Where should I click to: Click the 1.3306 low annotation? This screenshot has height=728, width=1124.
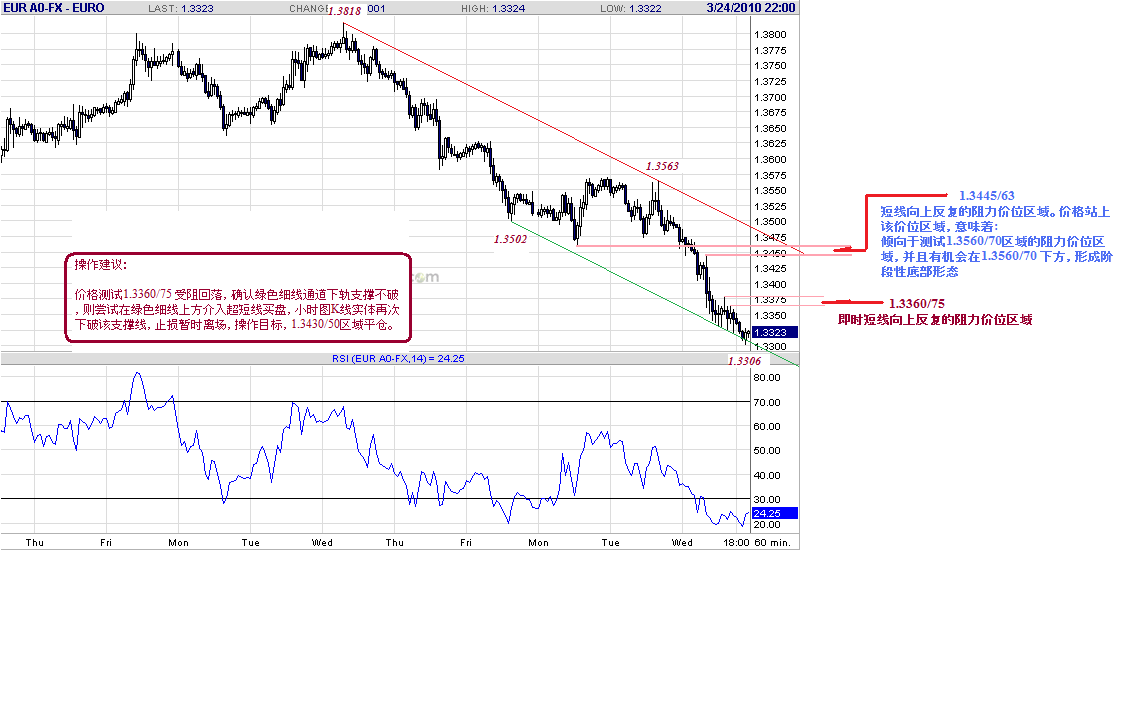[744, 361]
